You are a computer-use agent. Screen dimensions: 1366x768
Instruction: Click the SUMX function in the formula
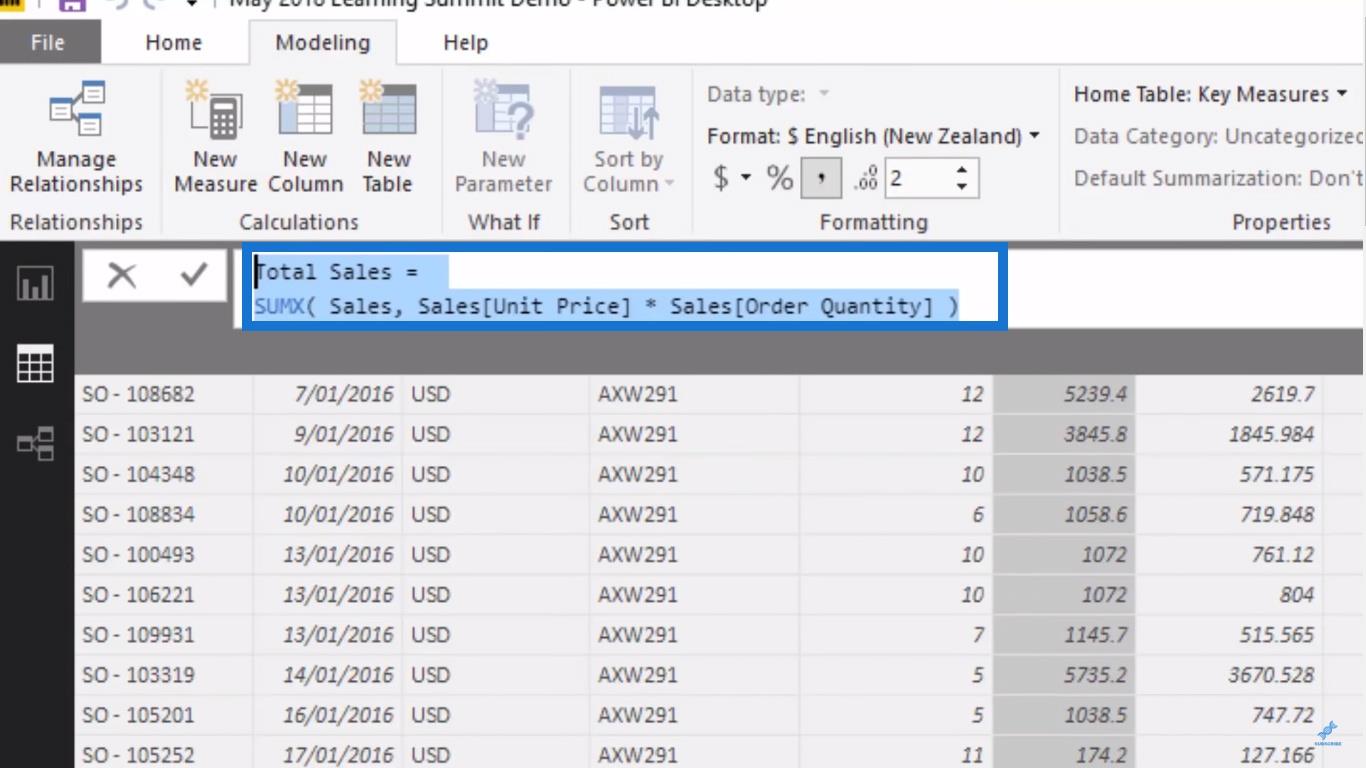[278, 306]
